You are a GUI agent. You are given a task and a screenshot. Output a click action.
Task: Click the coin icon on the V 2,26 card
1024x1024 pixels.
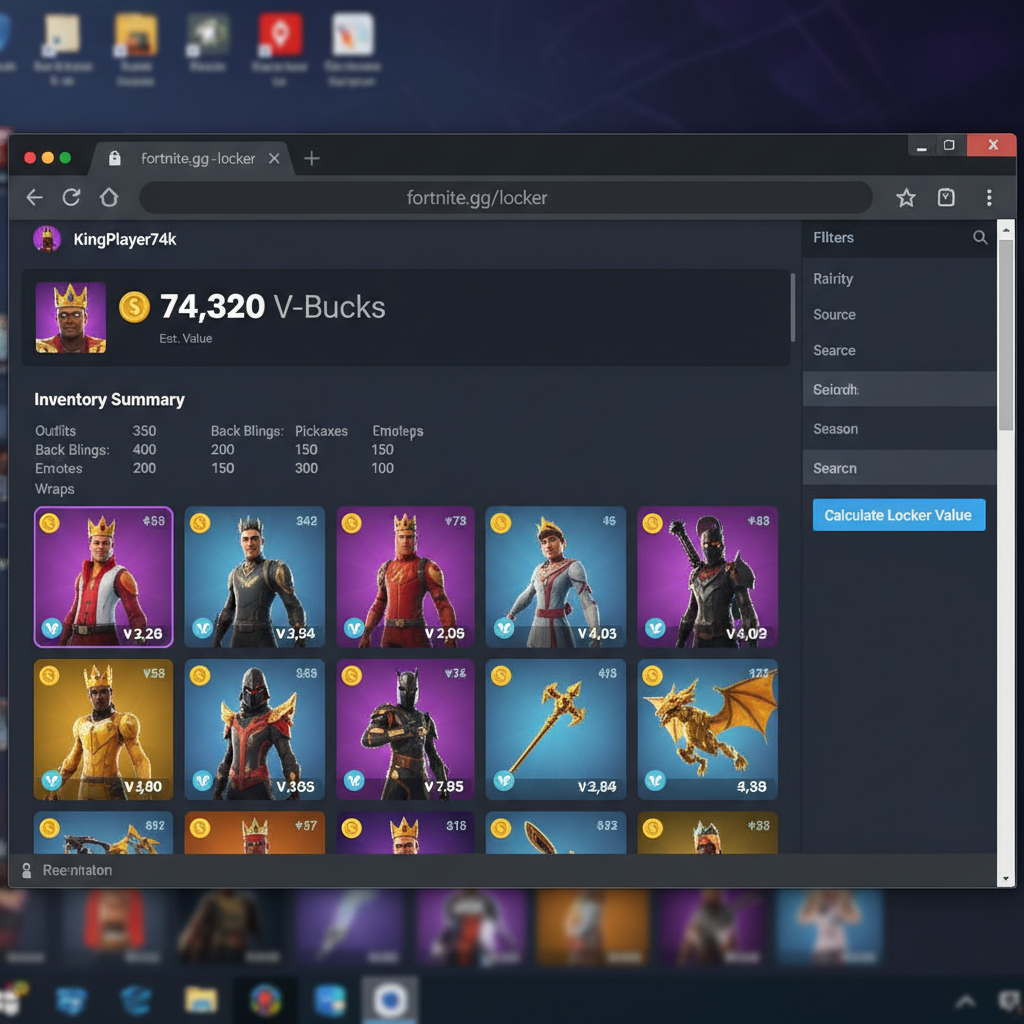(x=50, y=523)
